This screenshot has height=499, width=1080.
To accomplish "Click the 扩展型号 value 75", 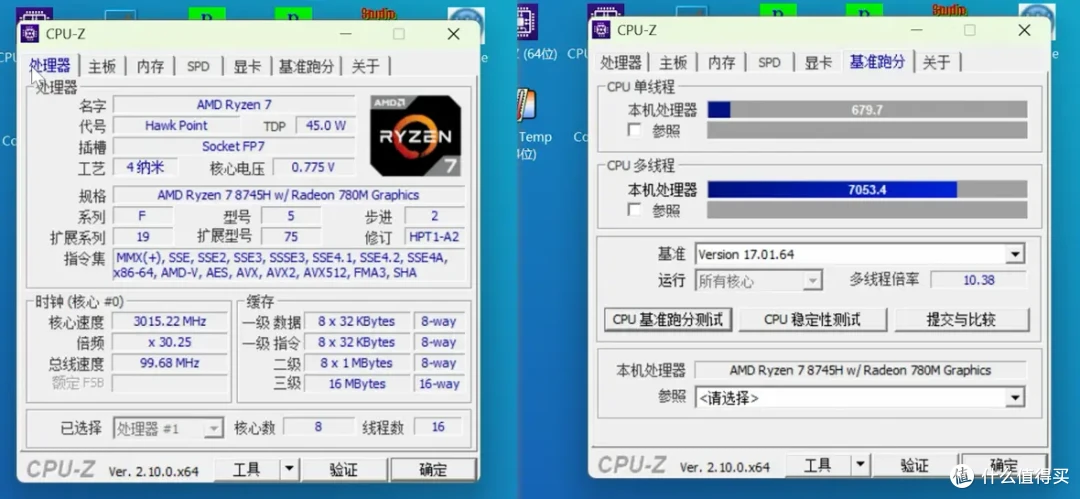I will 291,237.
